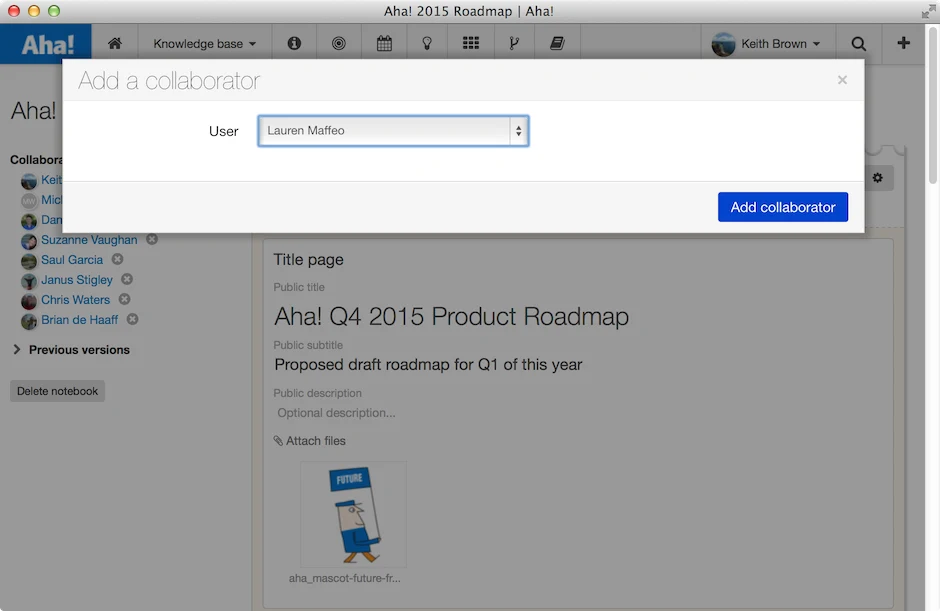The image size is (940, 611).
Task: Click the Add collaborator button
Action: click(783, 207)
